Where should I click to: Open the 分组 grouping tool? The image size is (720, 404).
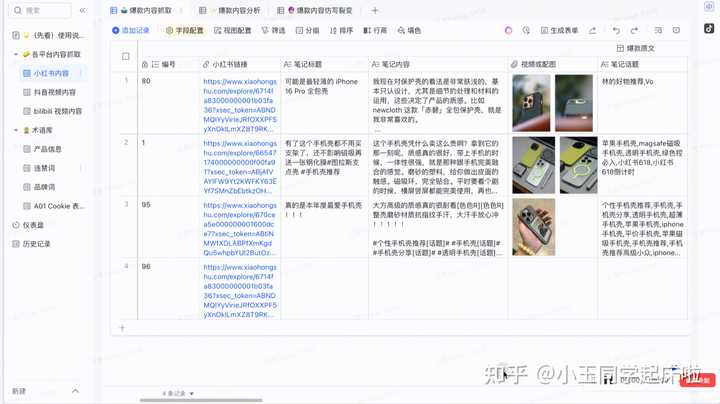[x=308, y=30]
